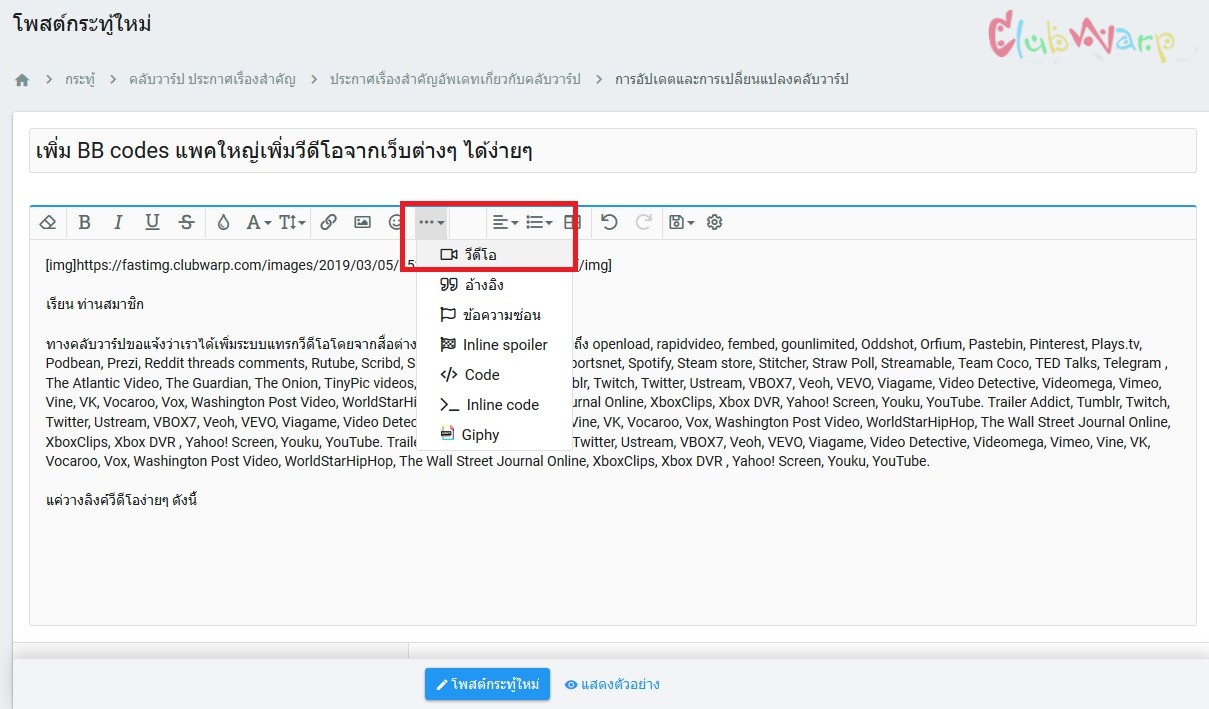Click the แสดงตัวอย่าง preview link

click(612, 685)
